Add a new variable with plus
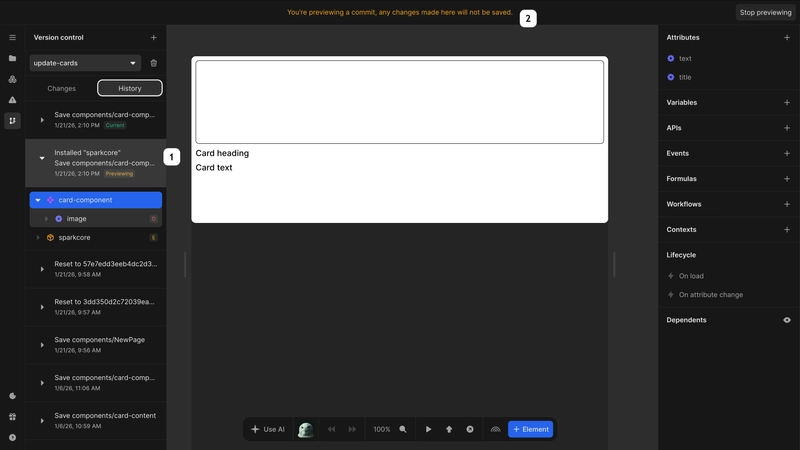This screenshot has width=800, height=450. coord(787,103)
